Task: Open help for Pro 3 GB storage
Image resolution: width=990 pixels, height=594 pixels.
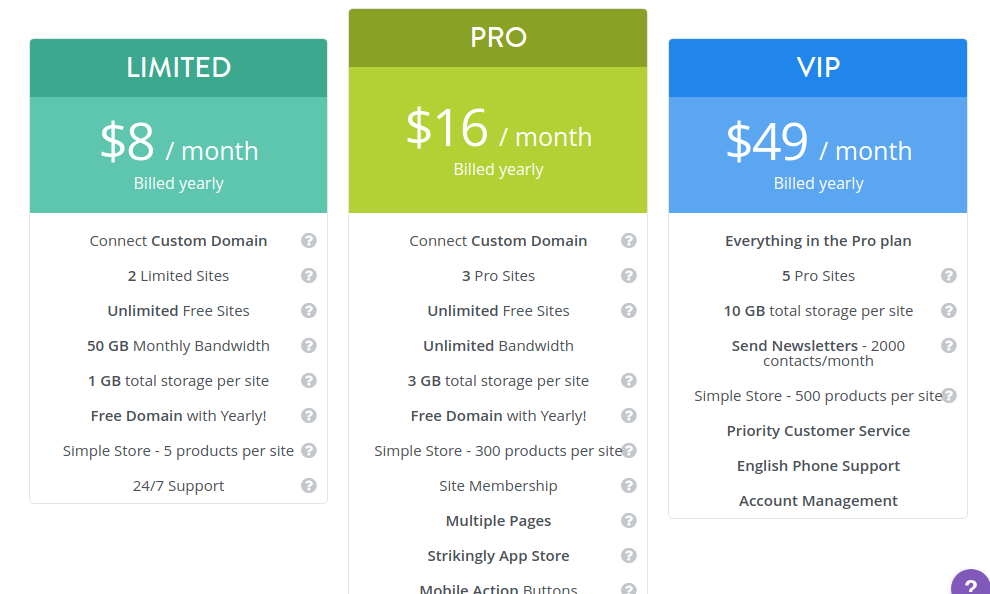Action: pyautogui.click(x=629, y=381)
